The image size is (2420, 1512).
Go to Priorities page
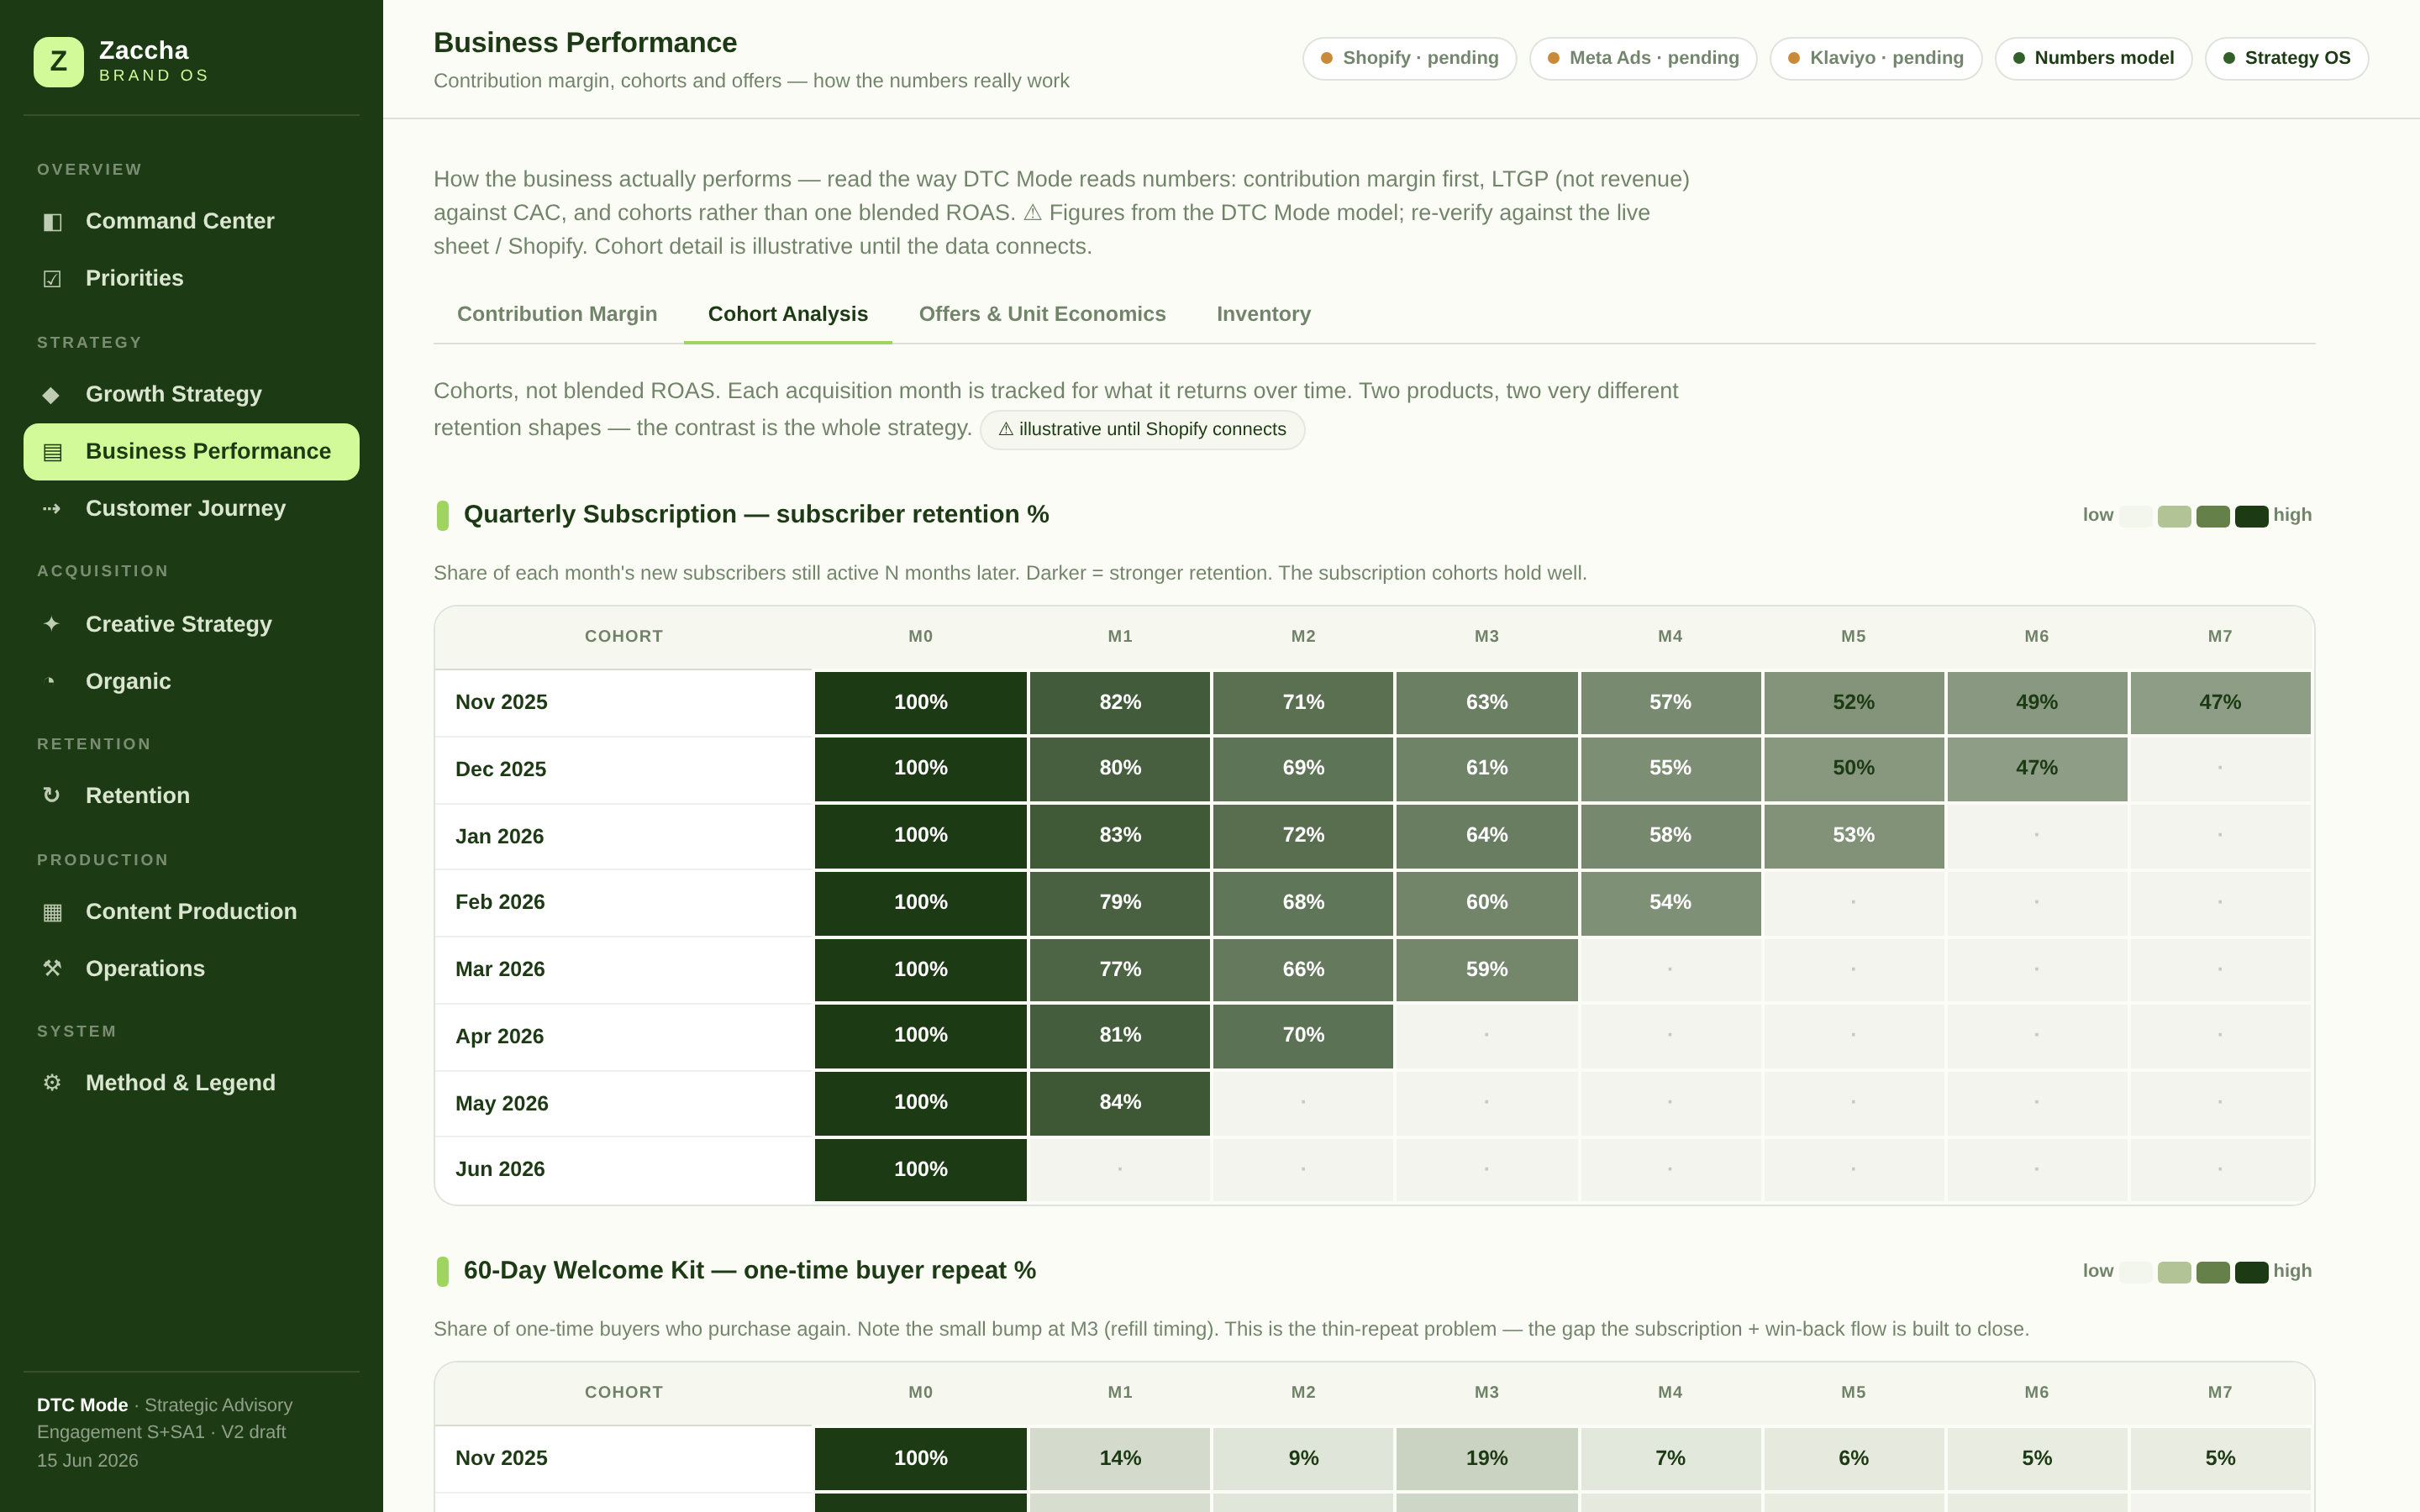(x=191, y=278)
